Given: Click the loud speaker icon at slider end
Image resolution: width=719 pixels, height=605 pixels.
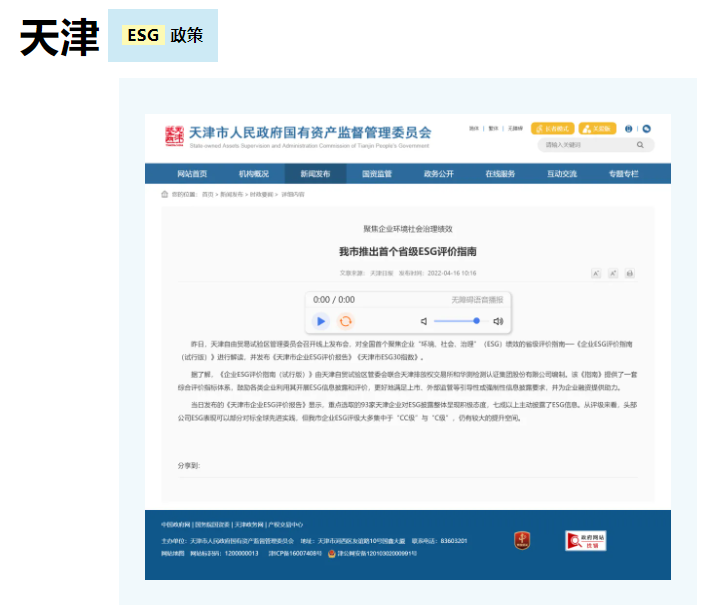Looking at the screenshot, I should coord(498,321).
